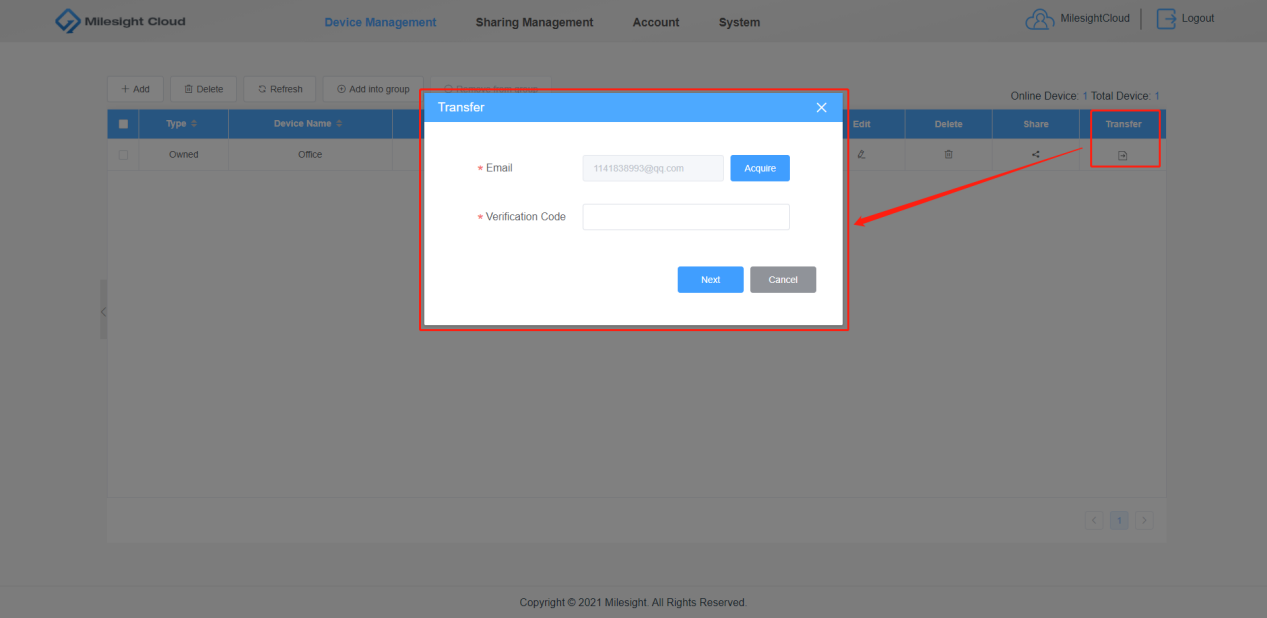Click the trash icon in the Office row
Screen dimensions: 1267x618
point(948,155)
